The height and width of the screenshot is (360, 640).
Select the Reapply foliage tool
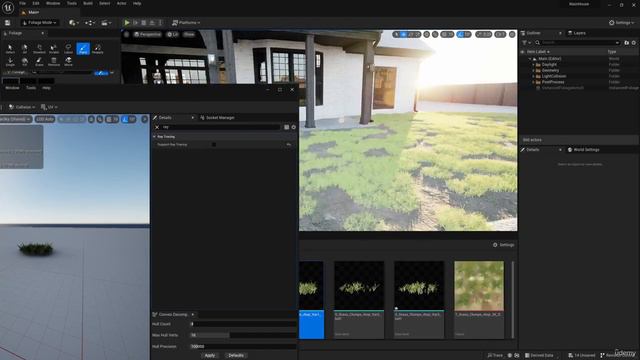click(98, 49)
